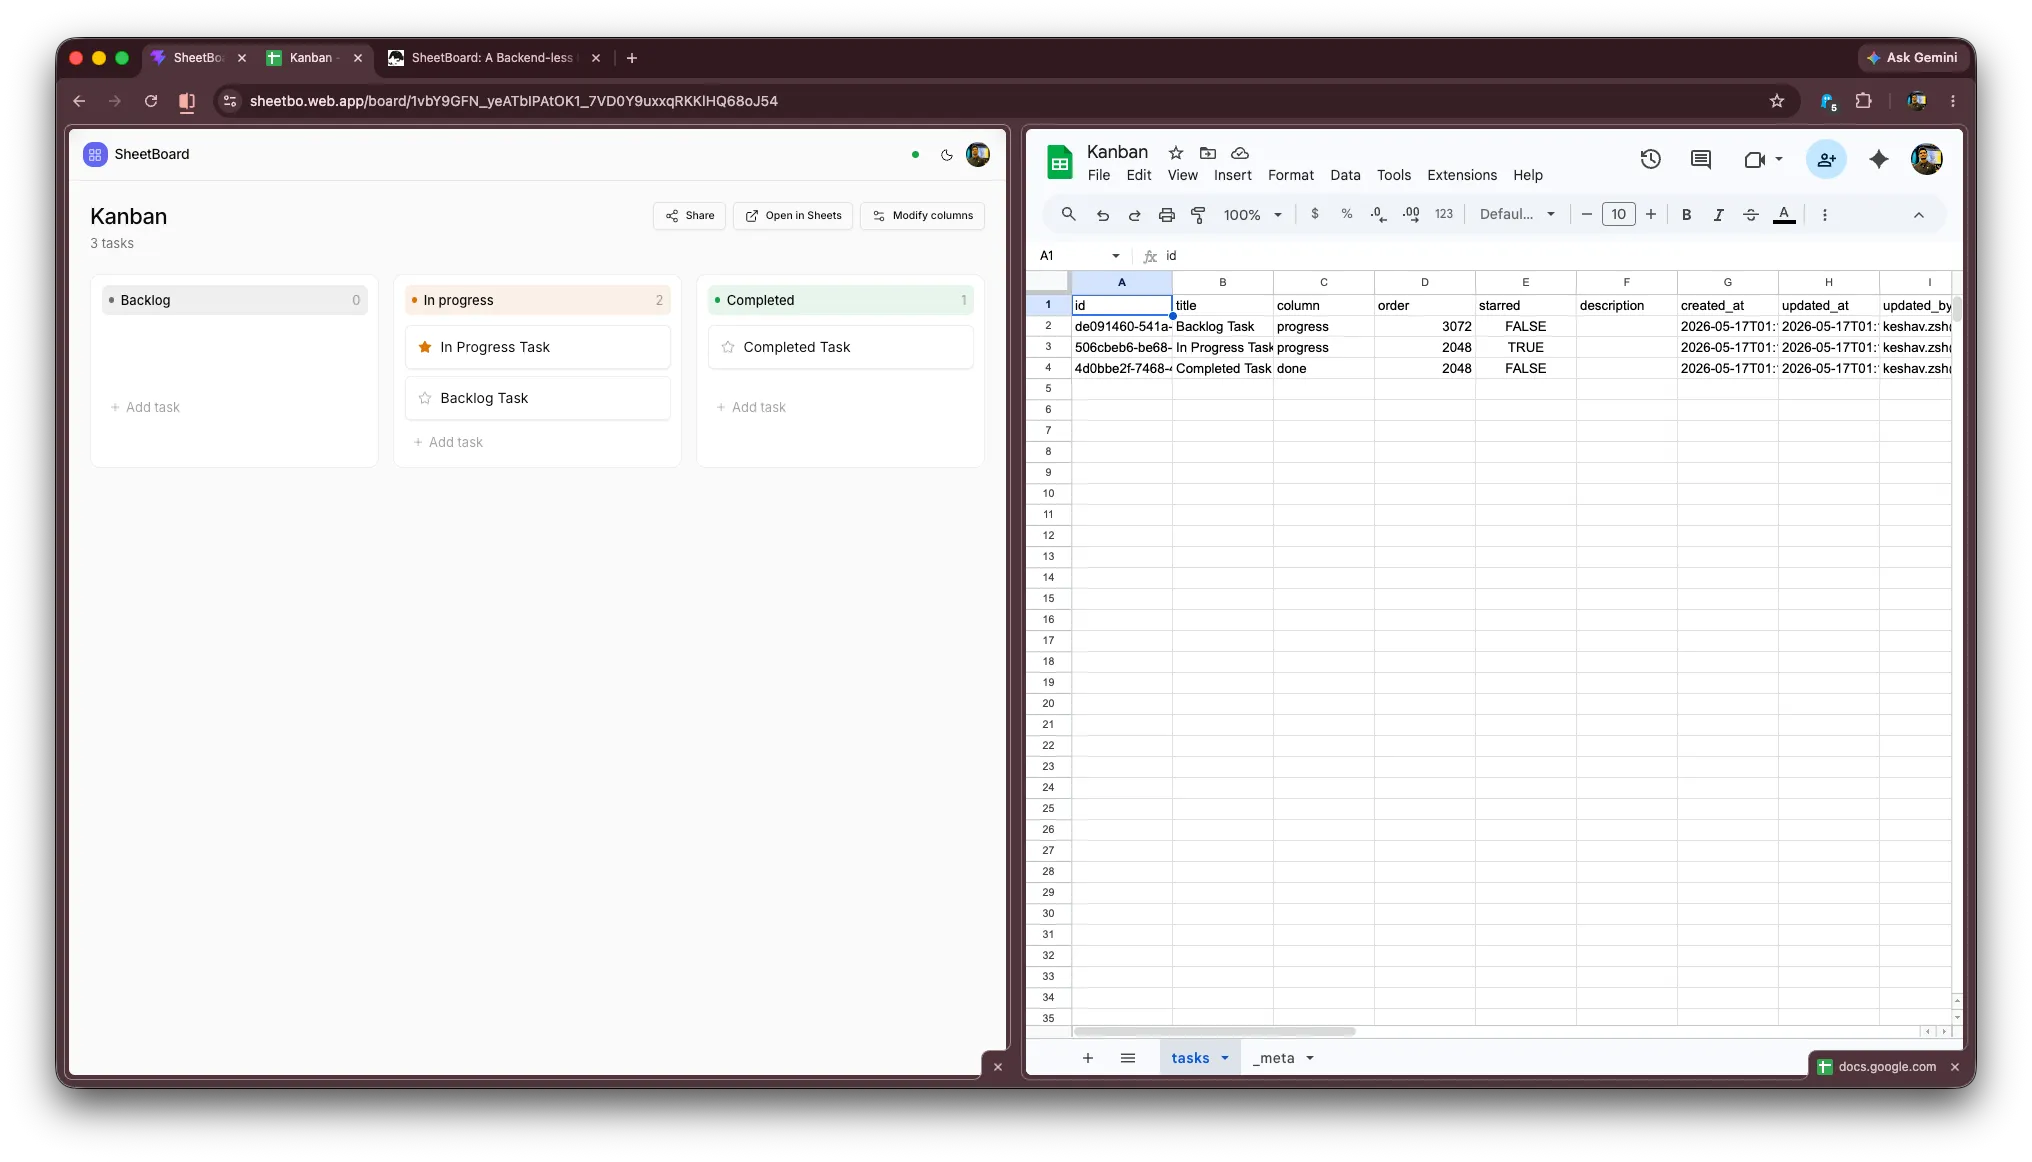Toggle dark mode moon icon in SheetBoard
Screen dimensions: 2032x1162
946,155
